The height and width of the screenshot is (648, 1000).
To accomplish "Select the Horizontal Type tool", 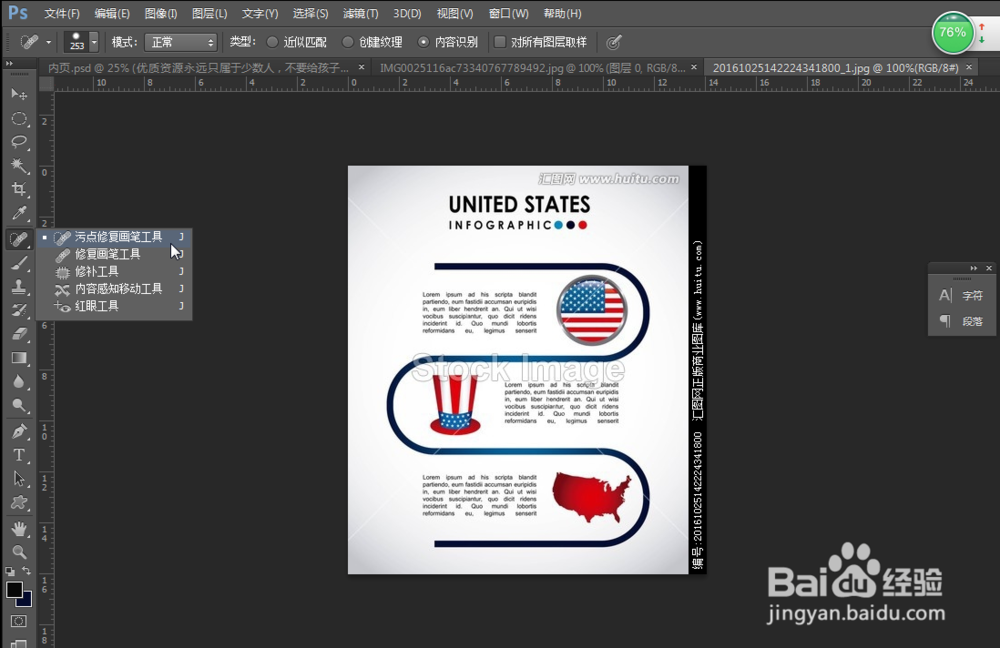I will (x=19, y=455).
